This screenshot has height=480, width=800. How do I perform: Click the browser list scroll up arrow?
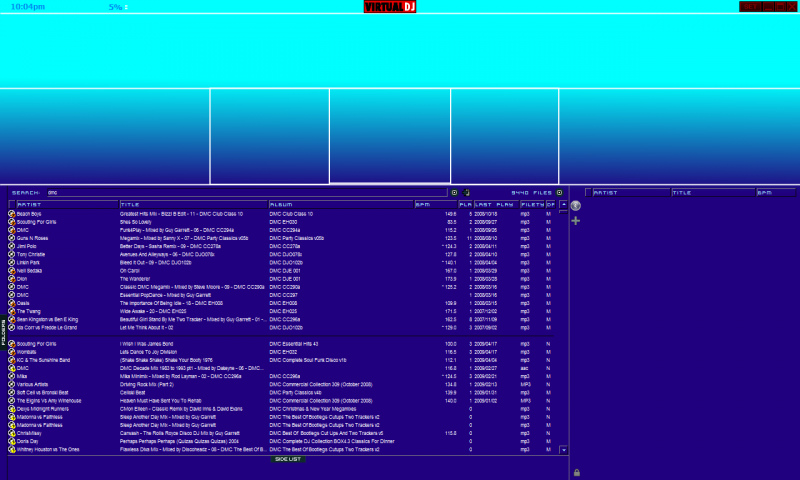(x=564, y=205)
